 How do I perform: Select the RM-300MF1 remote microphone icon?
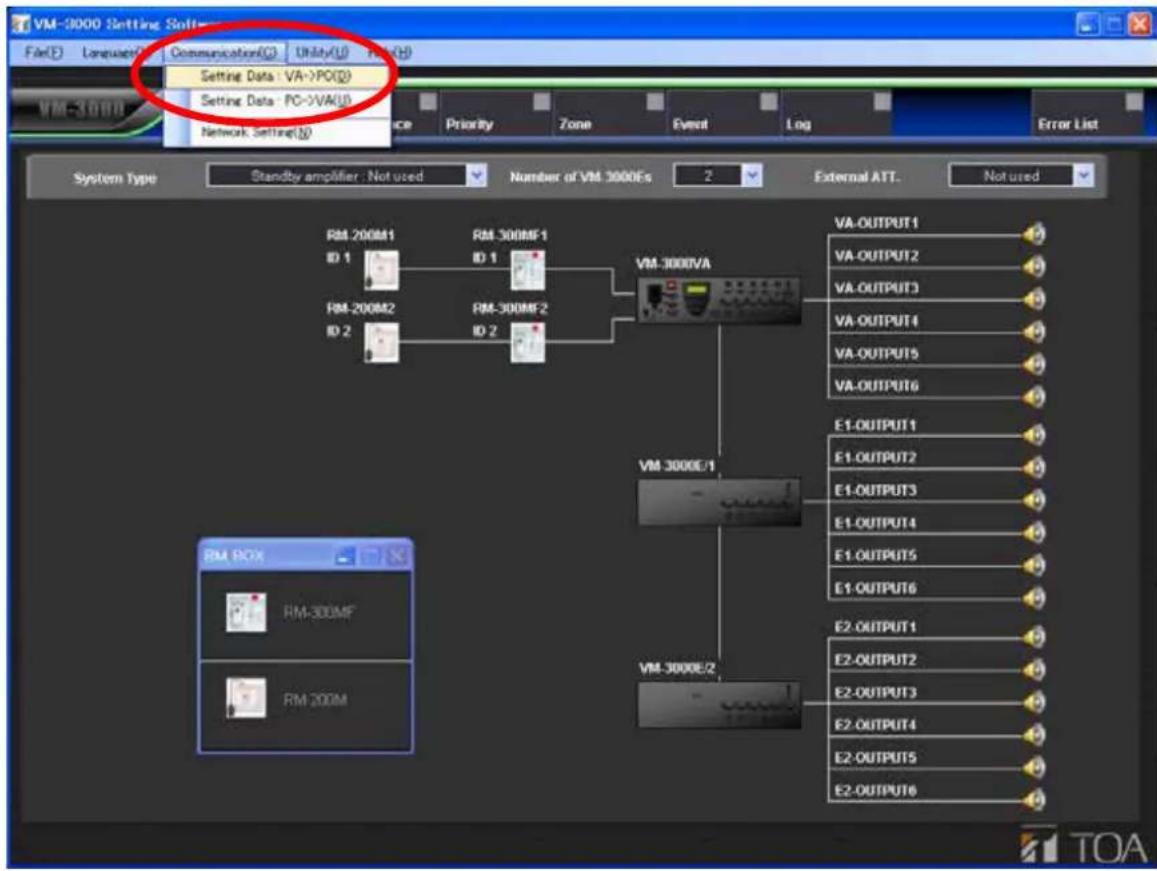(528, 270)
